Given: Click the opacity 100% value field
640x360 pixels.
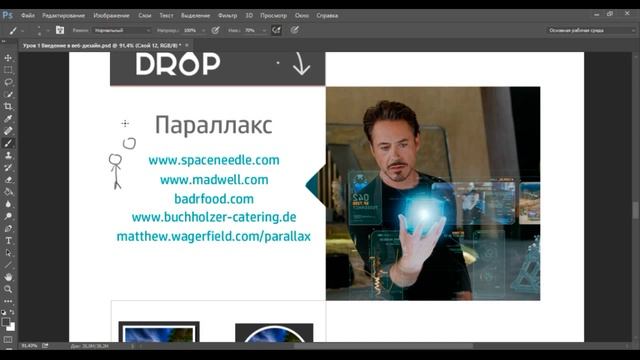Looking at the screenshot, I should [x=190, y=30].
